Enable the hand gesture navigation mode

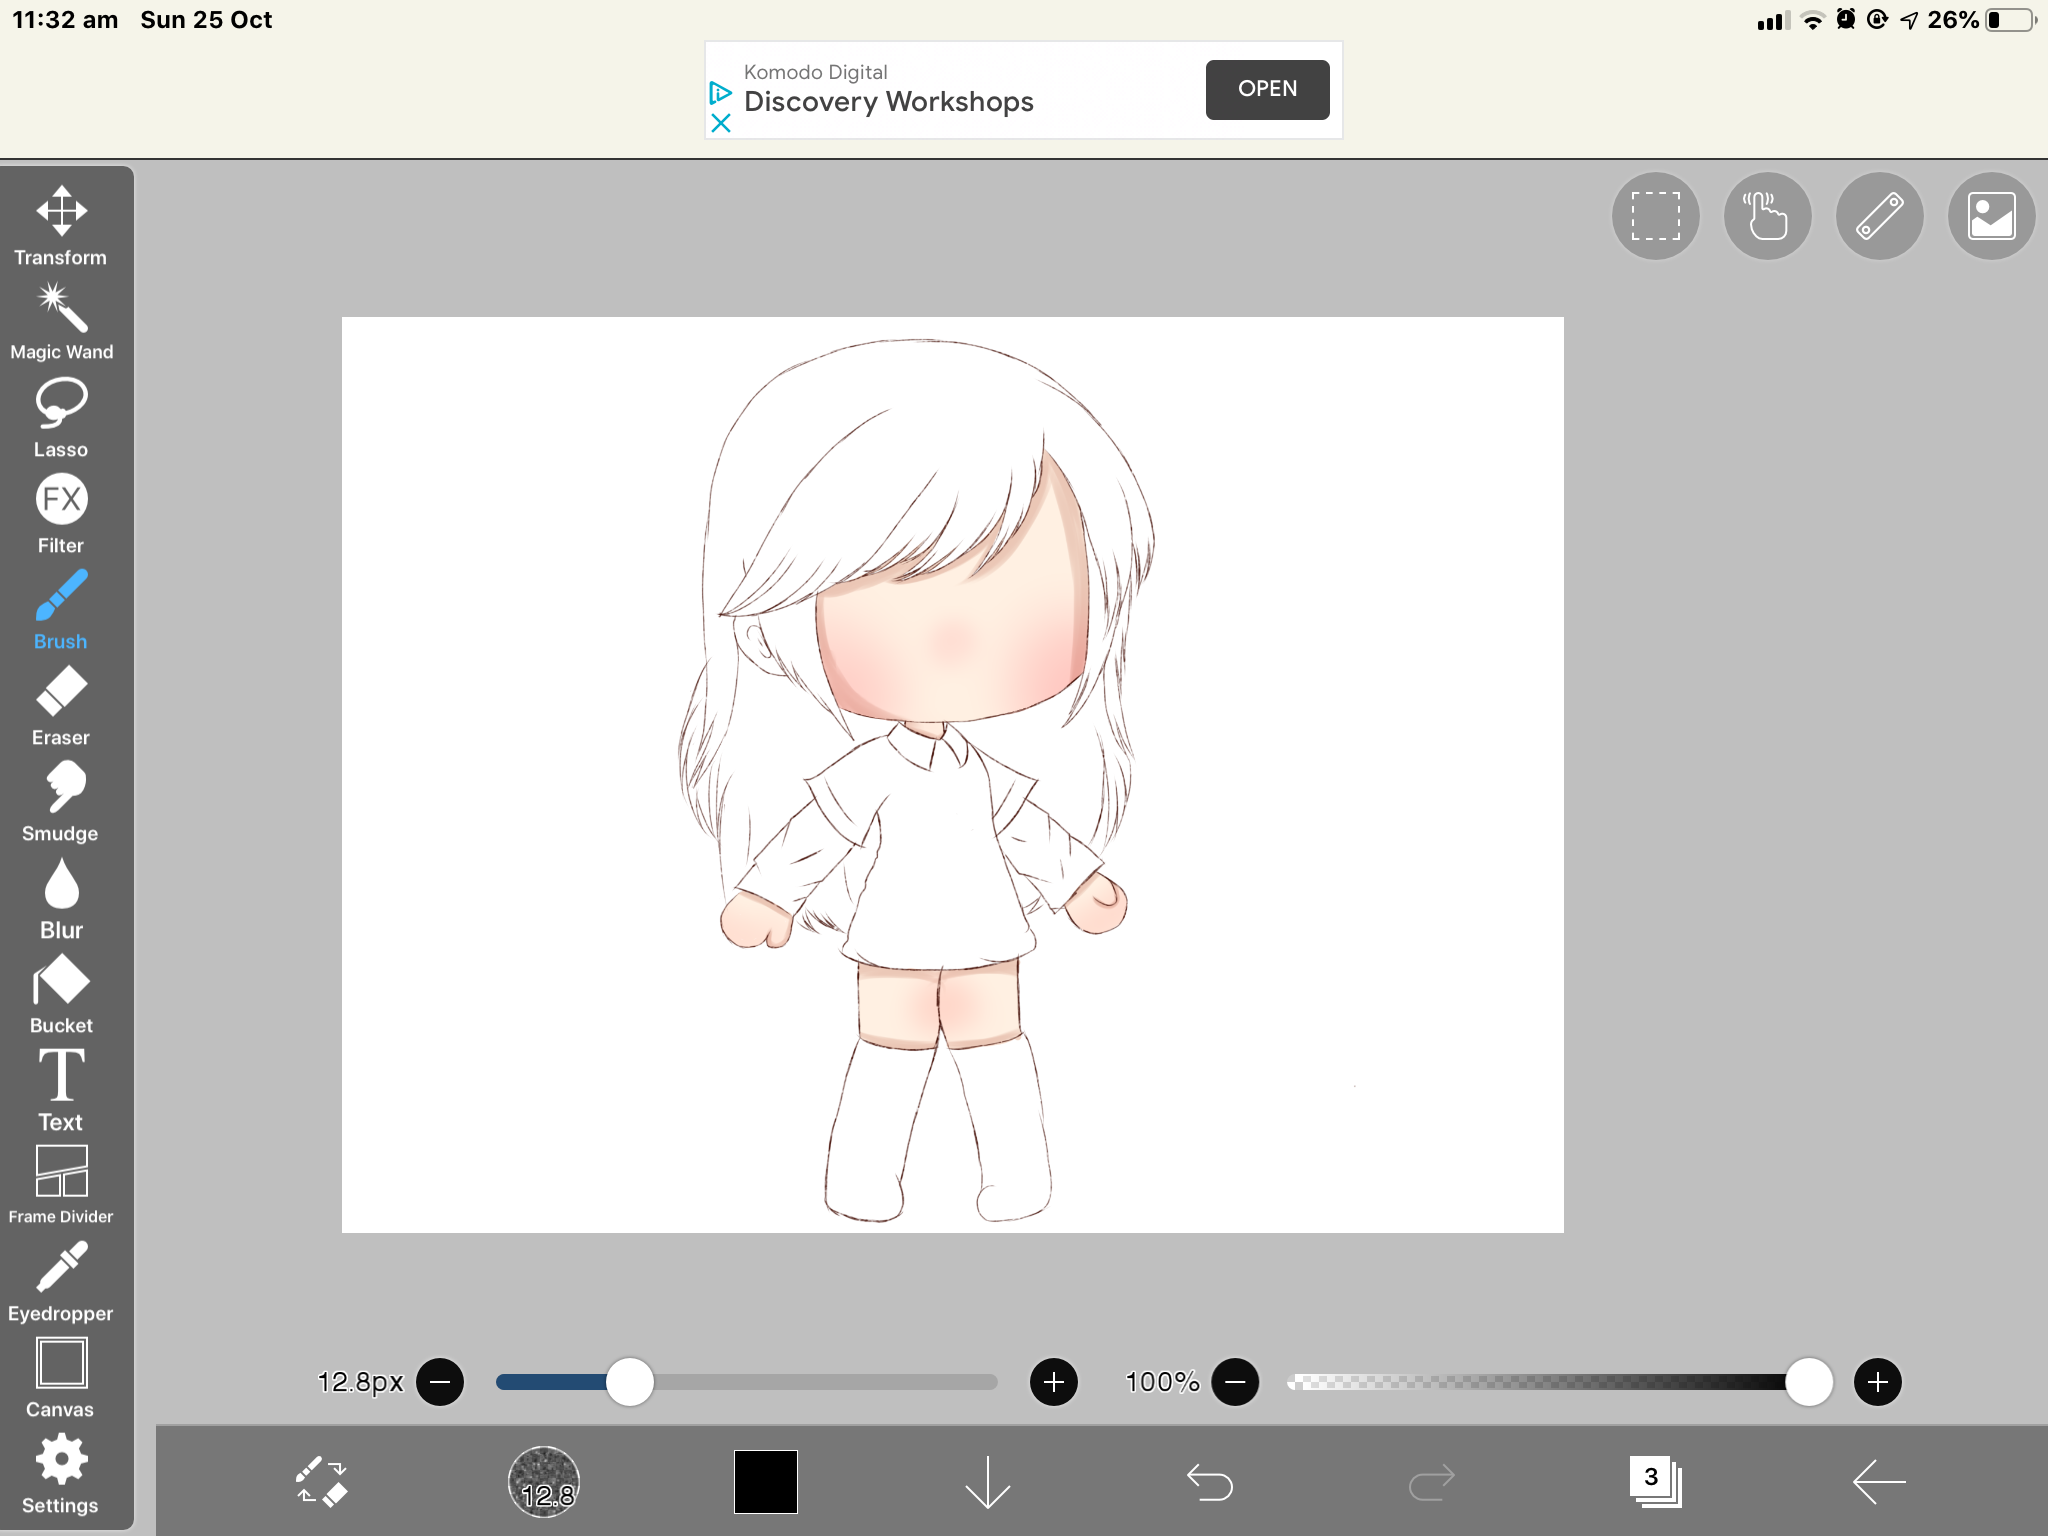[1766, 215]
